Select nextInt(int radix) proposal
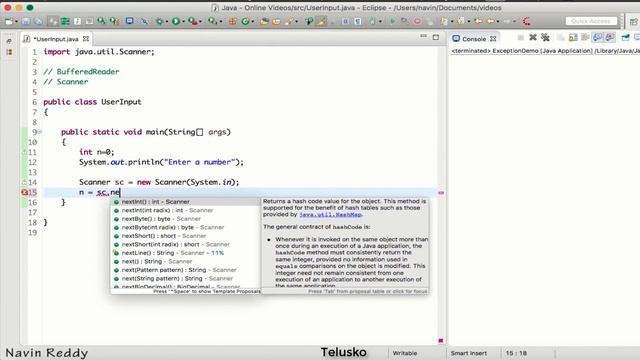The width and height of the screenshot is (640, 360). click(x=185, y=210)
